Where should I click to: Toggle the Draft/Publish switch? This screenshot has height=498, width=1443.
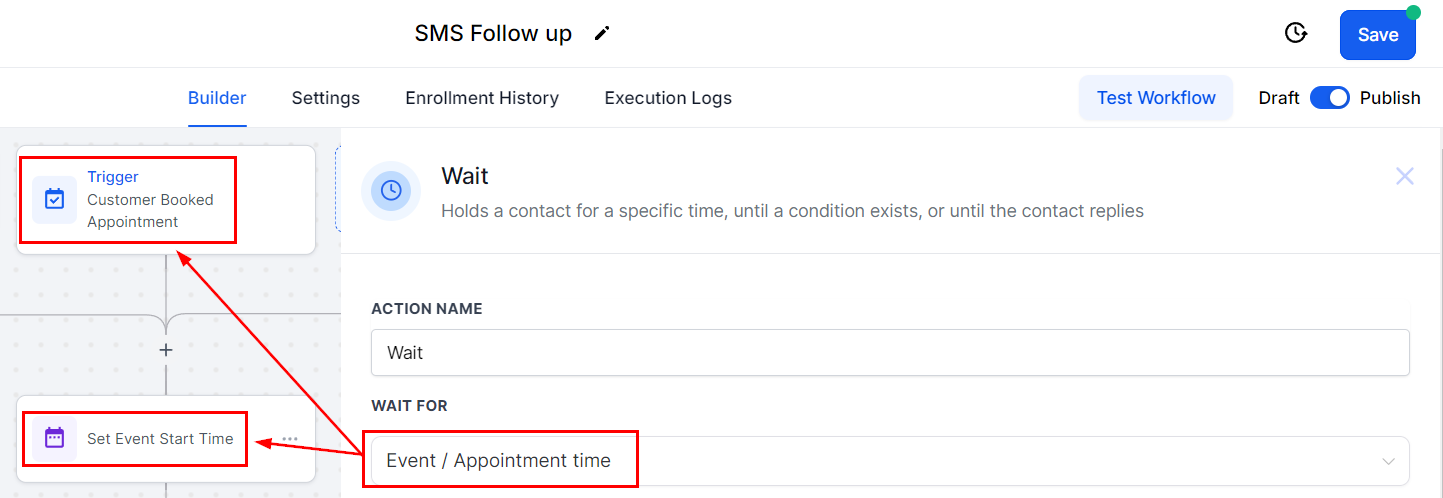point(1329,98)
